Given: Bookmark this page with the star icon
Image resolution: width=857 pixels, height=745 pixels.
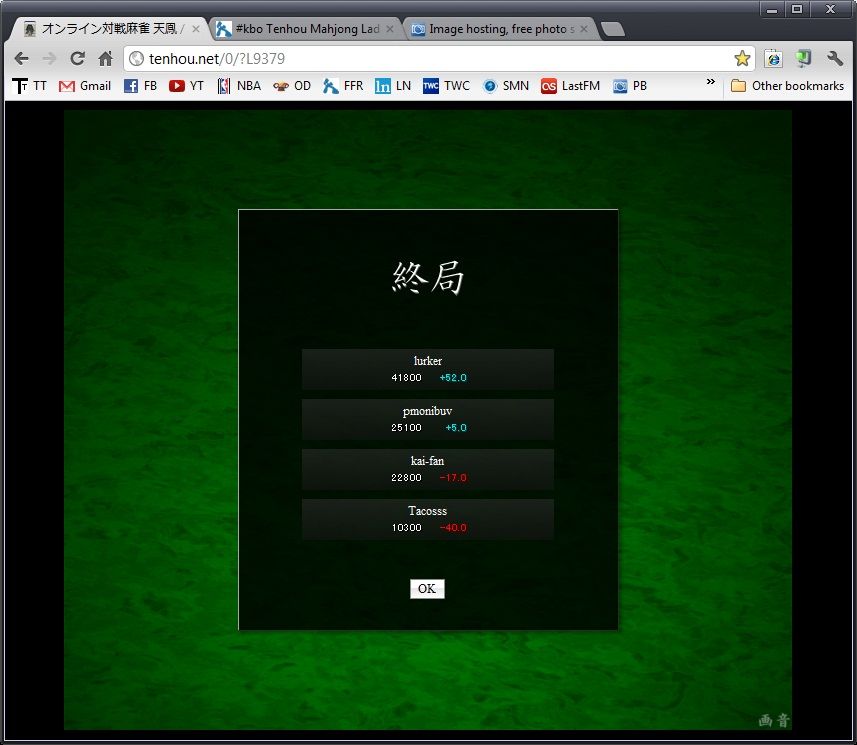Looking at the screenshot, I should point(742,58).
